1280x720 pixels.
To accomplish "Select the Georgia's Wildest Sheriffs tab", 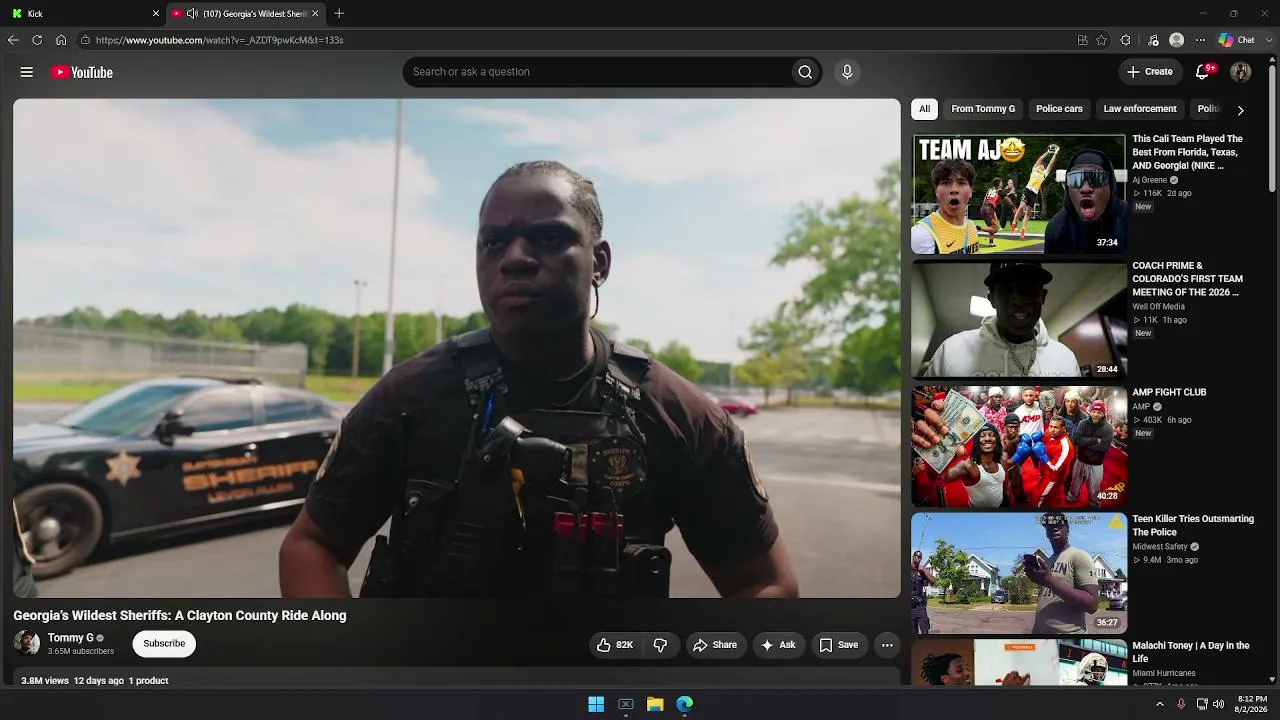I will [246, 14].
